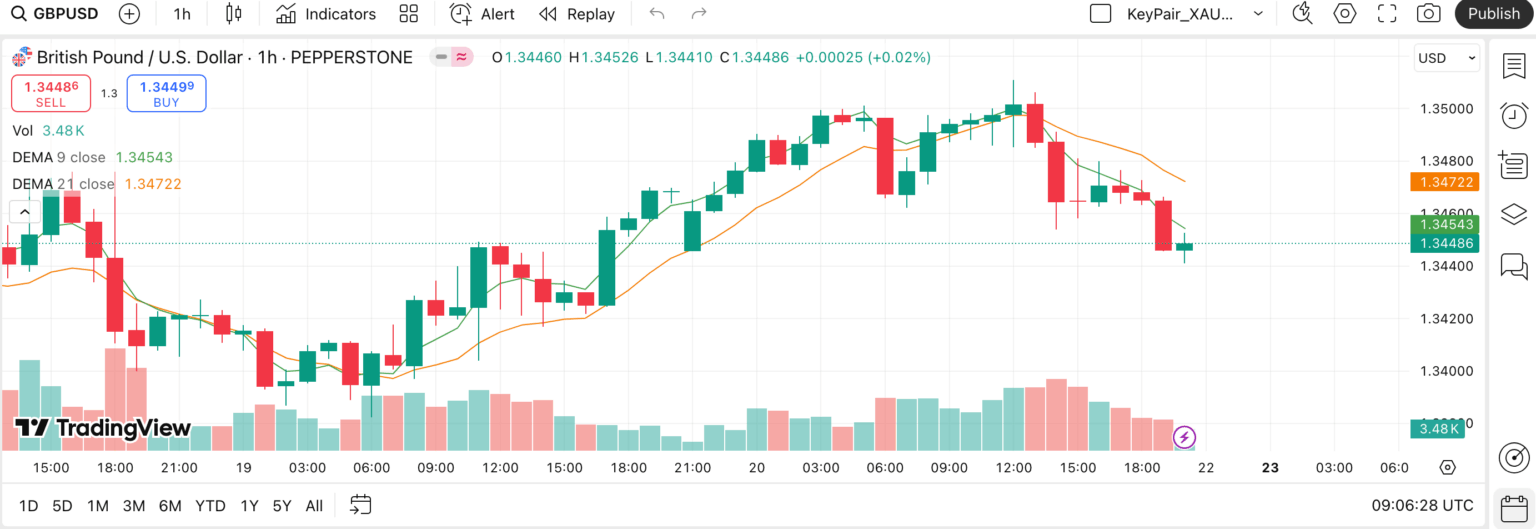Open the chat bubbles sidebar icon

coord(1514,265)
